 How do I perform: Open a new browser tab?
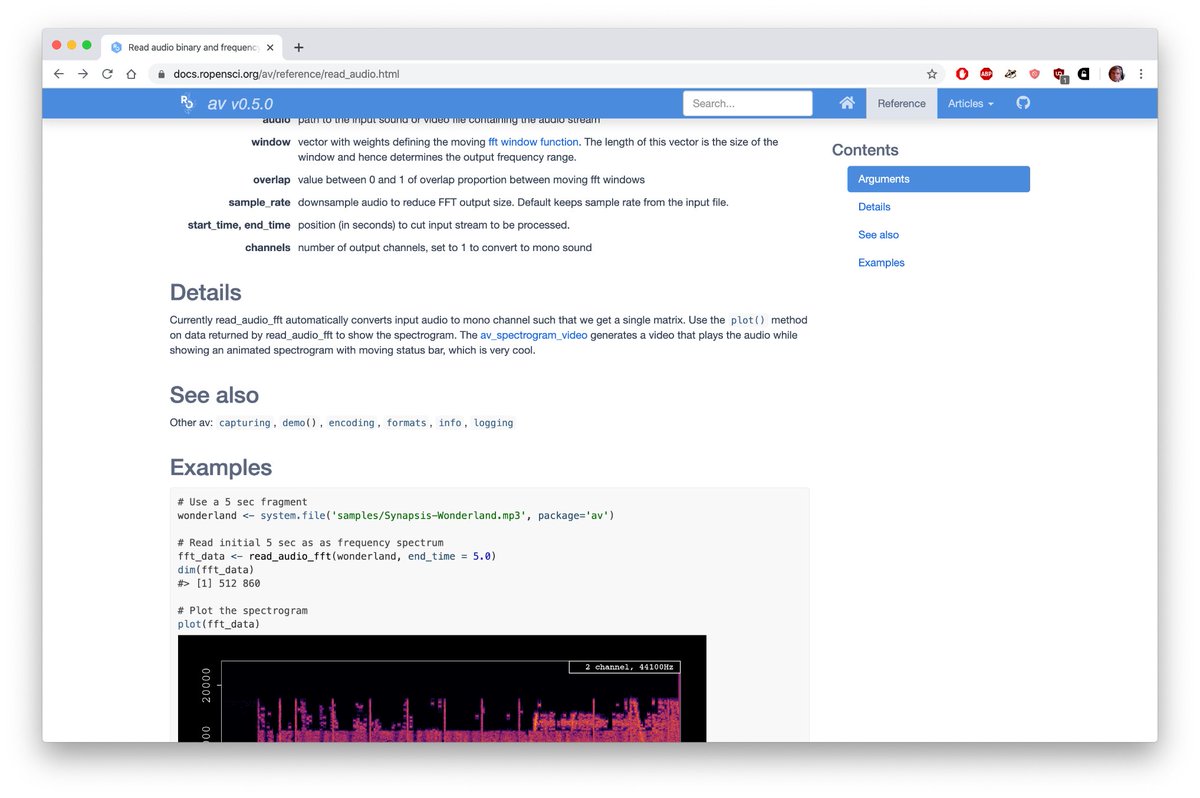298,47
